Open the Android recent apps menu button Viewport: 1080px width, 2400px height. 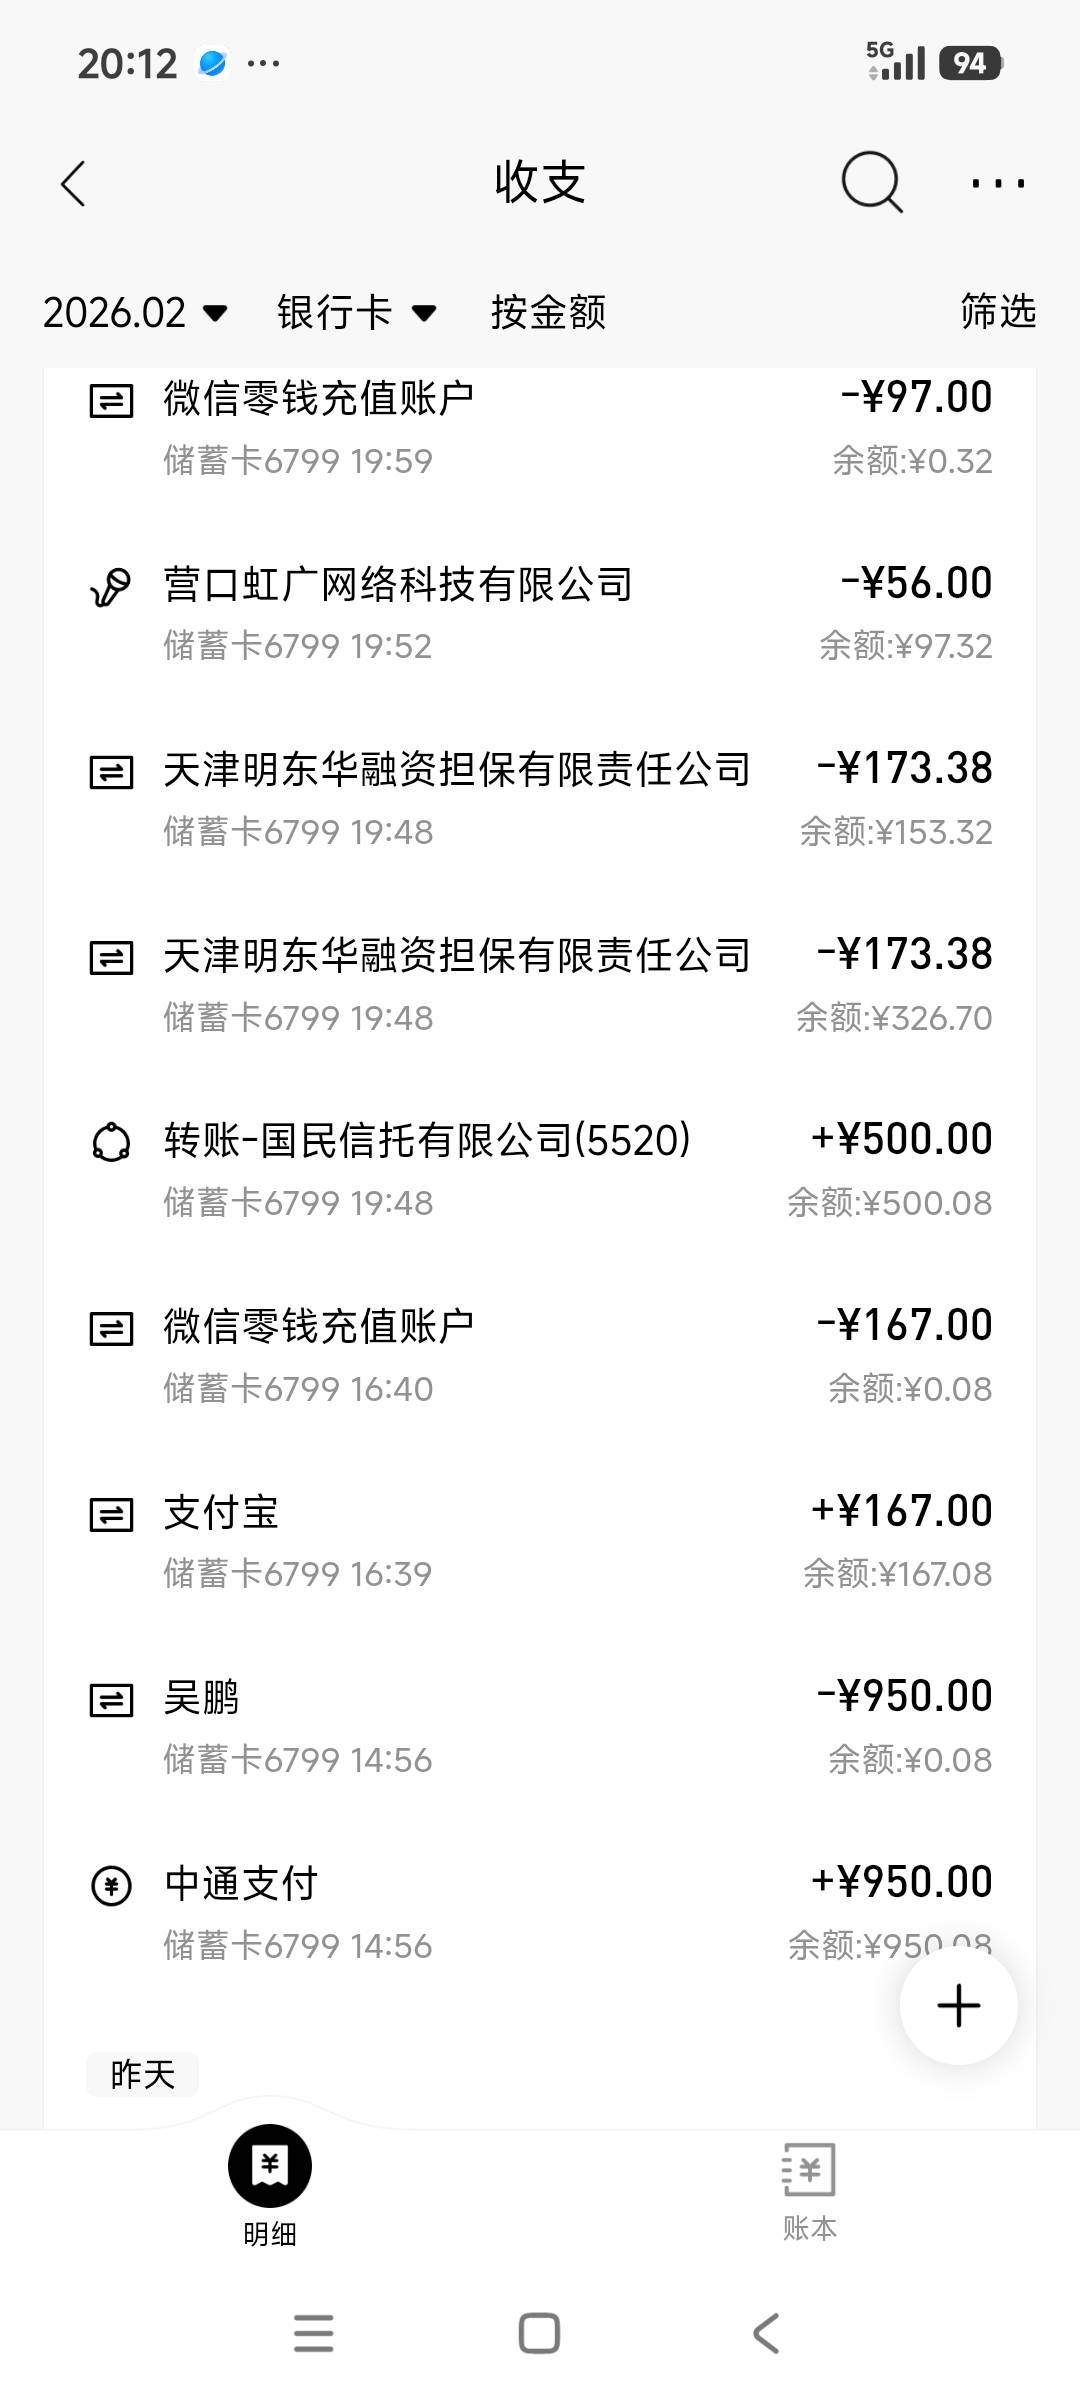(313, 2333)
